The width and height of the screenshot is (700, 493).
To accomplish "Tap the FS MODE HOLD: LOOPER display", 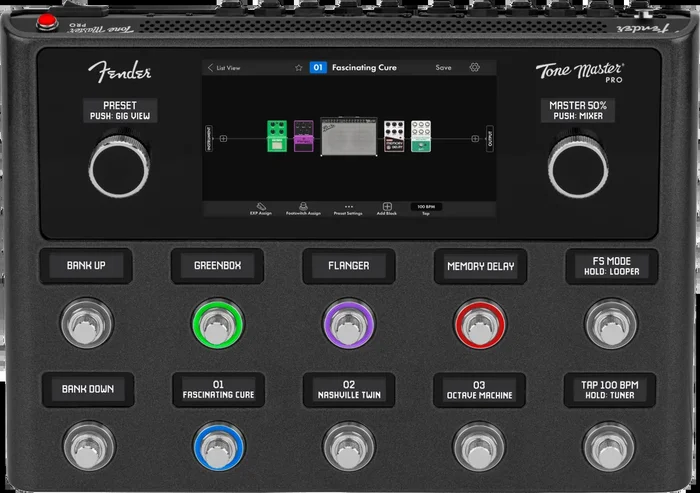I will pos(612,266).
